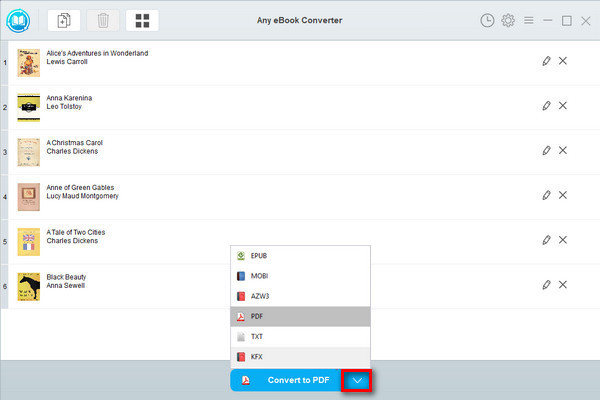600x400 pixels.
Task: Remove A Christmas Carol from list
Action: pyautogui.click(x=563, y=150)
